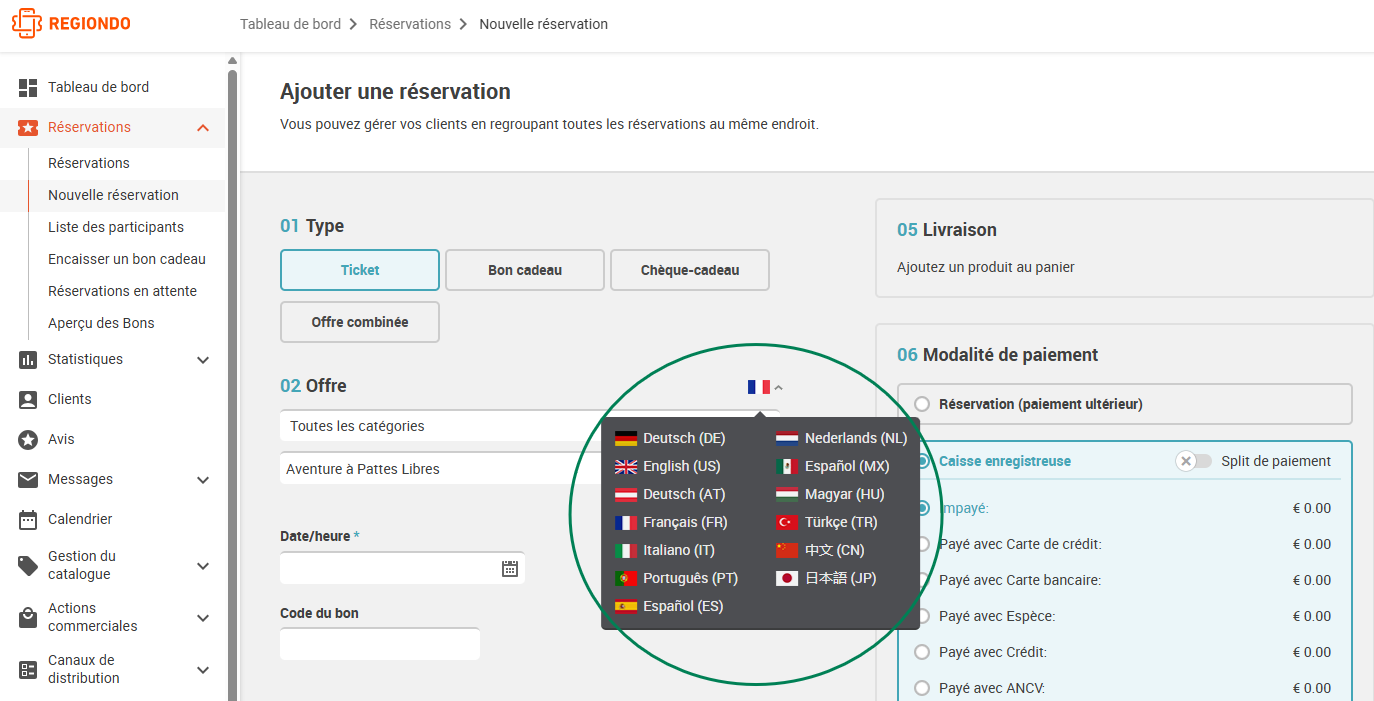1374x701 pixels.
Task: Click the Date/heure calendar picker icon
Action: pos(510,568)
